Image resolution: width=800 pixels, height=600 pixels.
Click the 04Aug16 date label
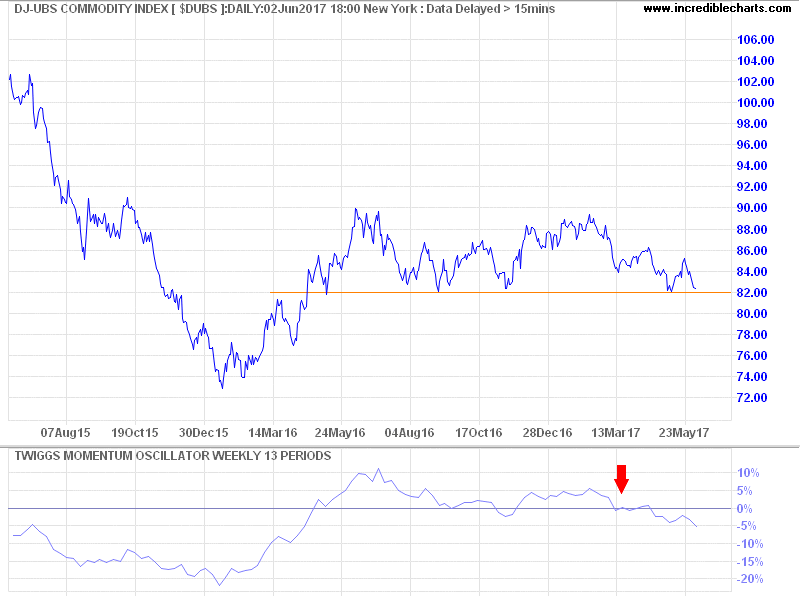pyautogui.click(x=409, y=433)
